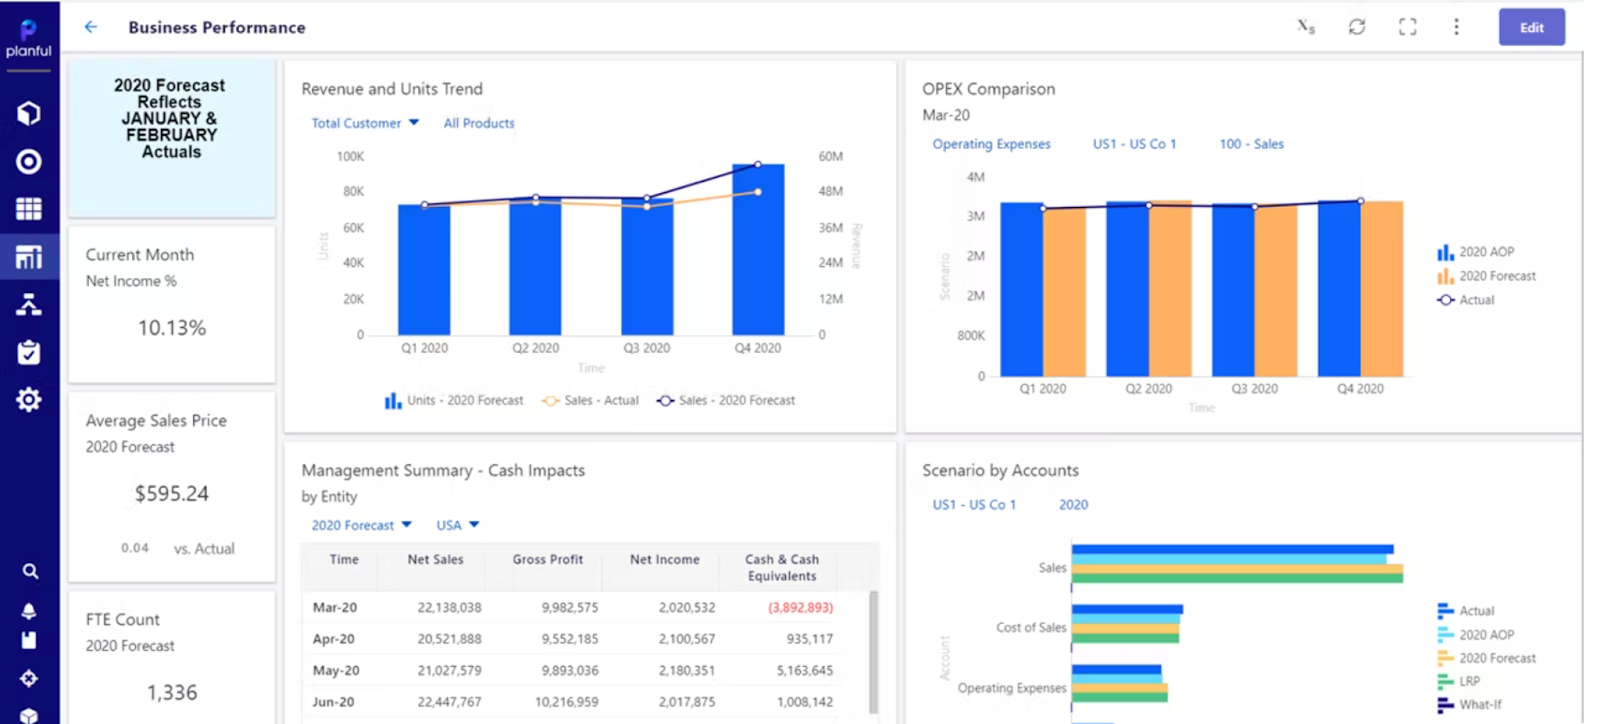The width and height of the screenshot is (1600, 724).
Task: Click the Net Sales column header
Action: [435, 560]
